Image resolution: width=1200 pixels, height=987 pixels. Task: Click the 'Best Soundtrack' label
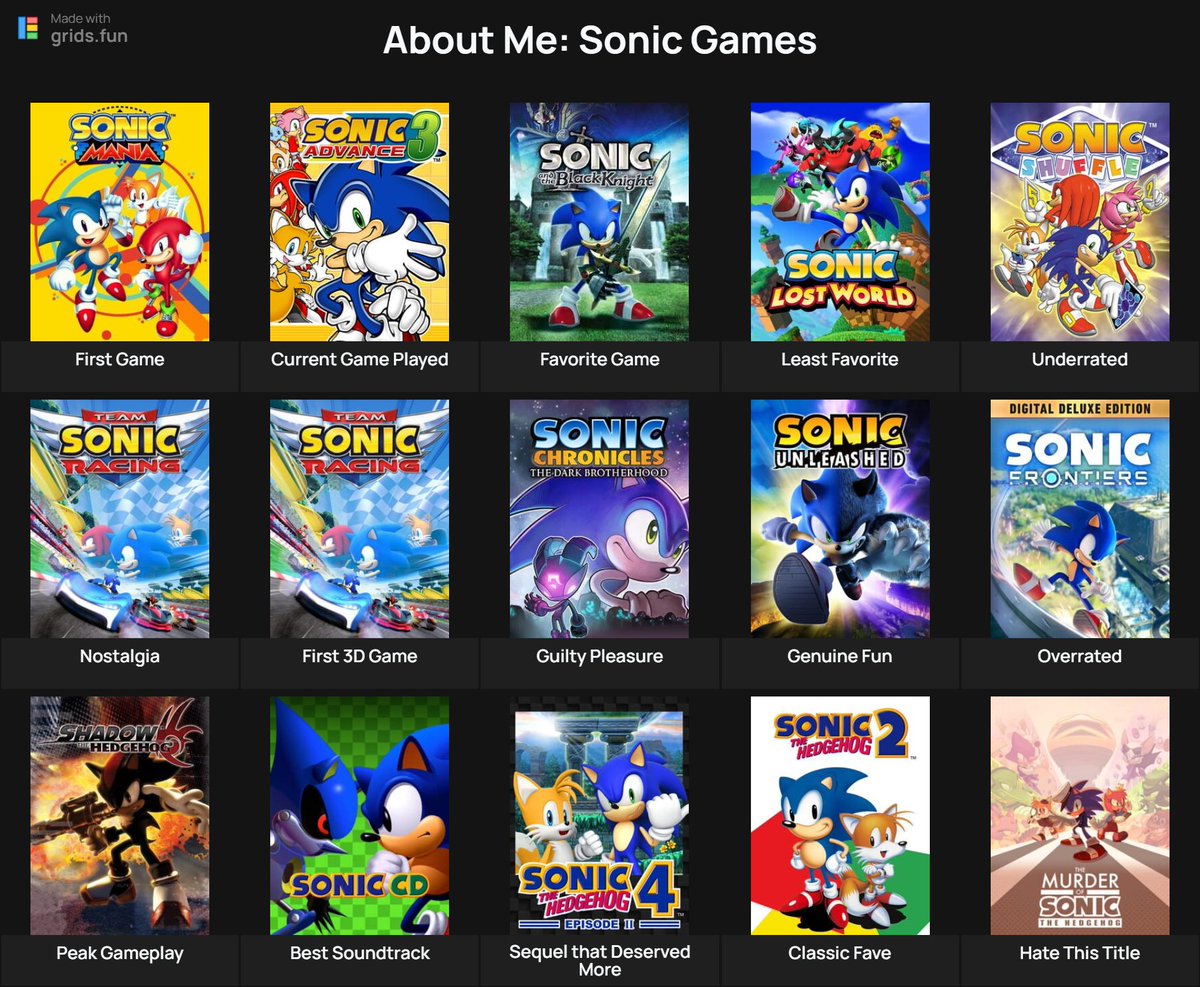[x=360, y=953]
